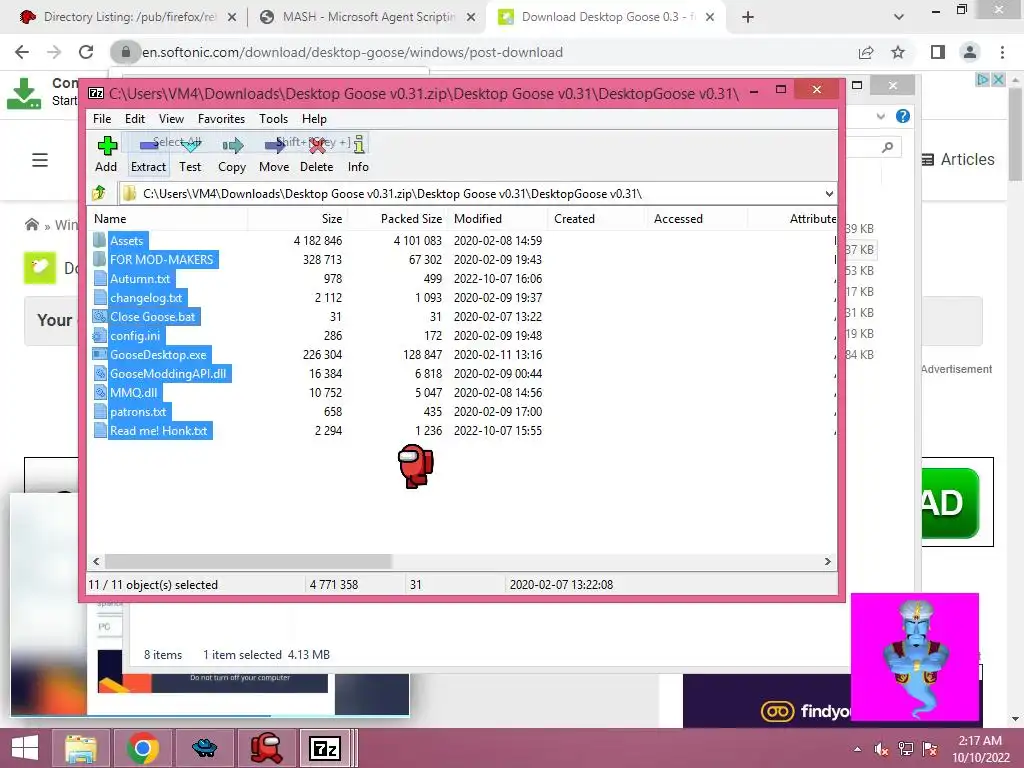The width and height of the screenshot is (1024, 768).
Task: Open the Chrome tab search chevron
Action: point(899,17)
